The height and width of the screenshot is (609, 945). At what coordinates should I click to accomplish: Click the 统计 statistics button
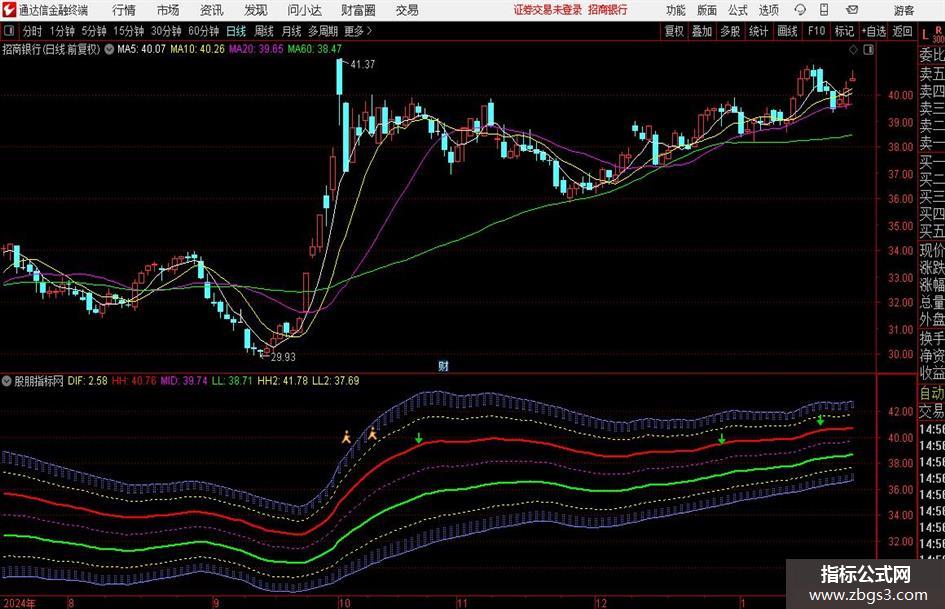point(758,31)
